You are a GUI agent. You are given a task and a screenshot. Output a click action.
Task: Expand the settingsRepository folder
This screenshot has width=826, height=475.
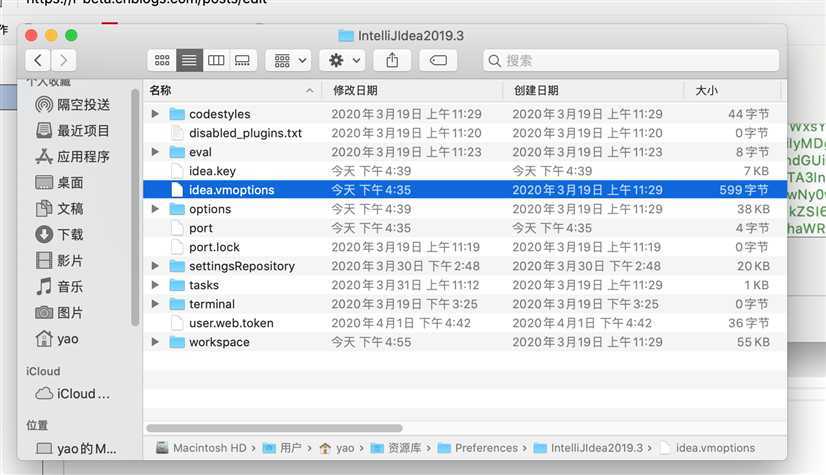155,266
